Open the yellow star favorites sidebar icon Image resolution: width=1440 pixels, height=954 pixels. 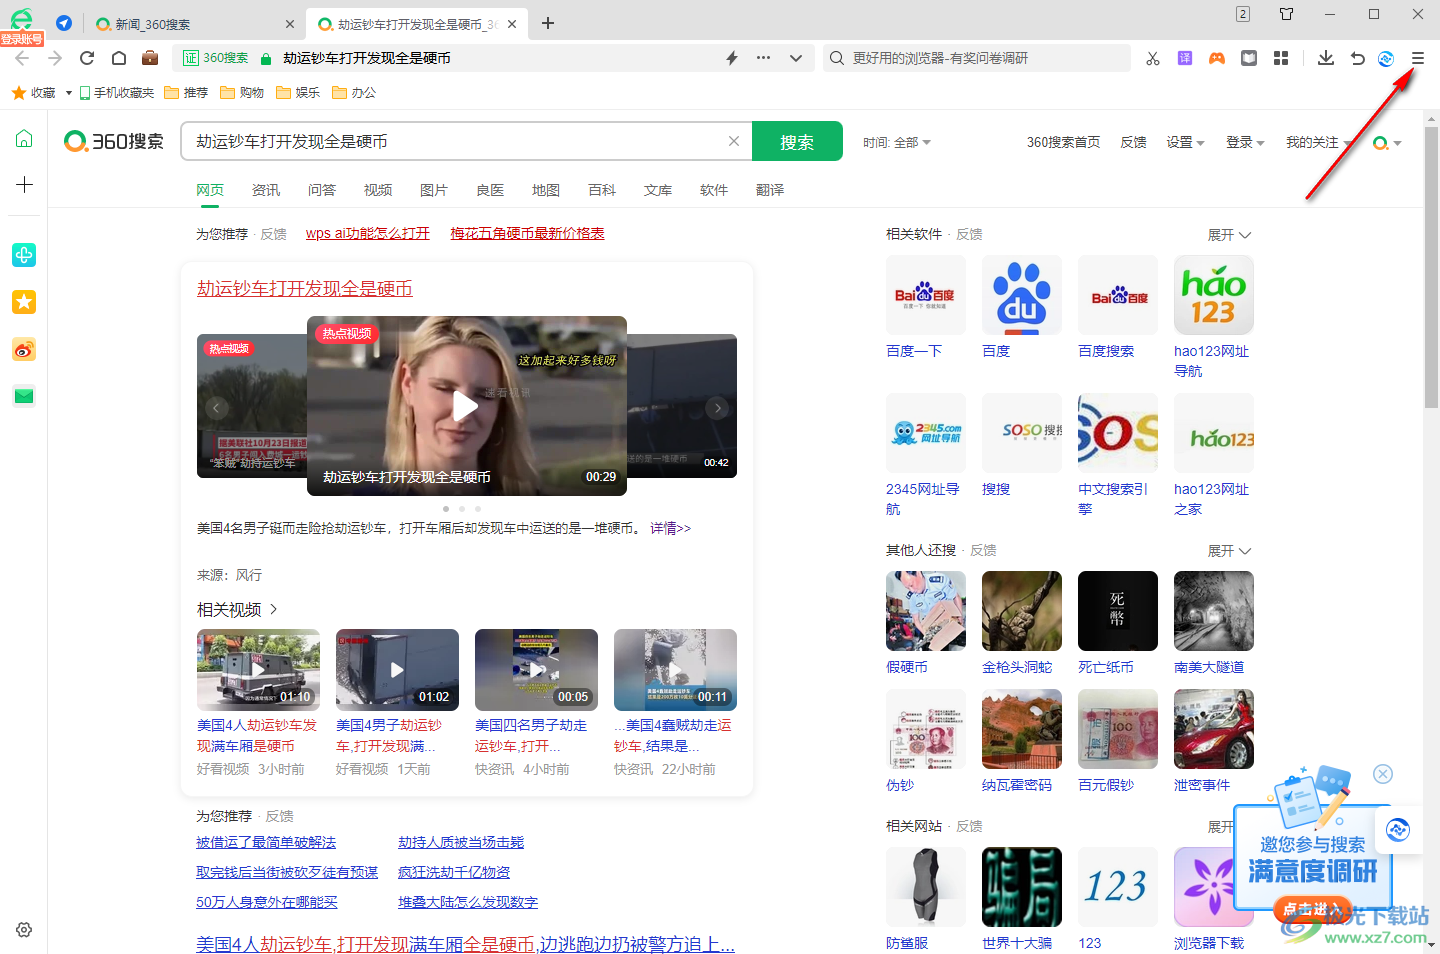point(24,302)
